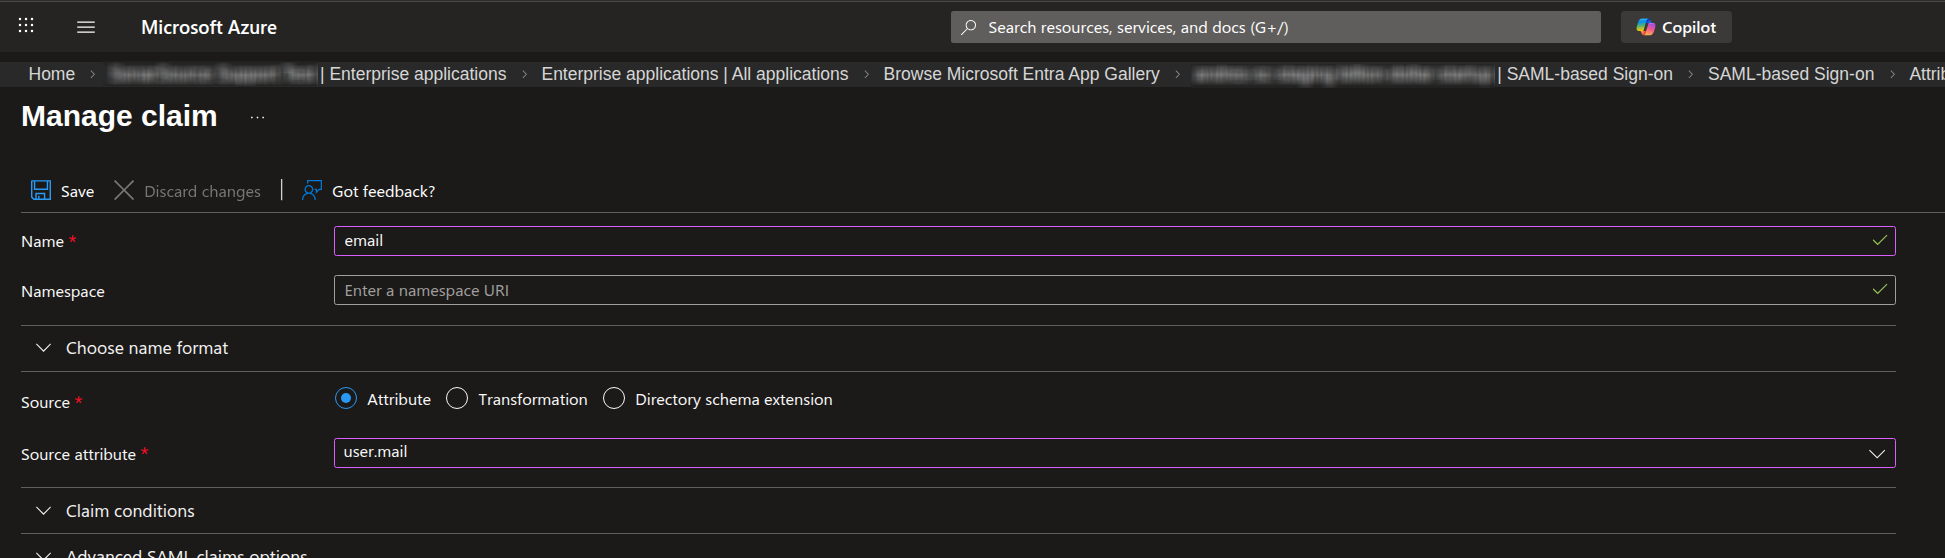
Task: Click the Discard changes X icon
Action: [x=124, y=190]
